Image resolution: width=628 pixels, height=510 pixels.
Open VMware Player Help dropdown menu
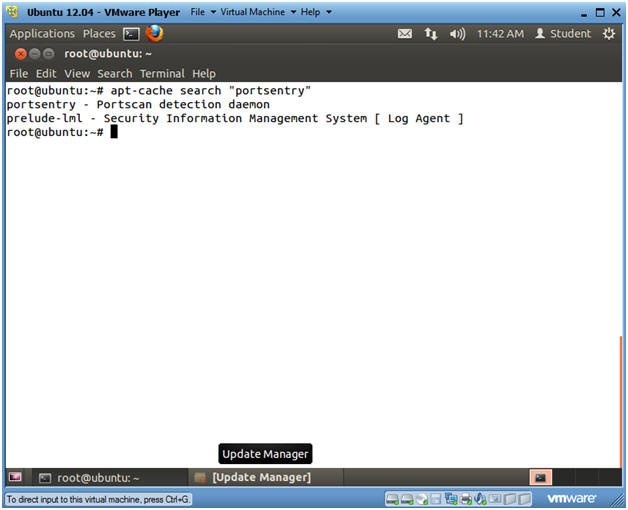click(x=316, y=12)
